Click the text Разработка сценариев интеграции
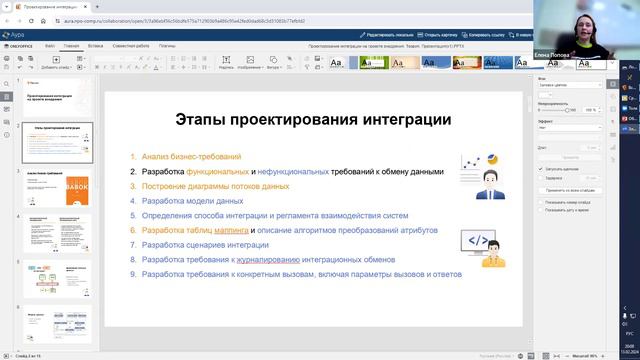The width and height of the screenshot is (640, 360). pyautogui.click(x=205, y=245)
